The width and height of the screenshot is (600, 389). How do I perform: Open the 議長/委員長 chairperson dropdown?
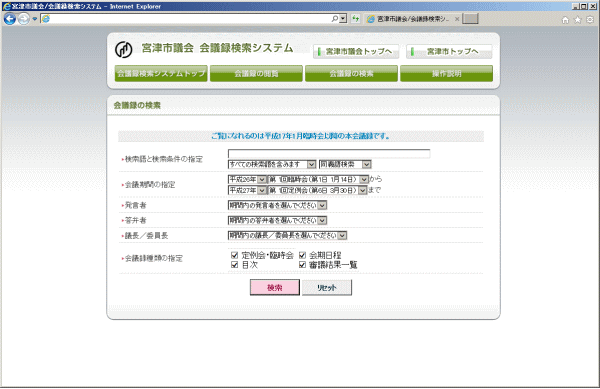coord(287,236)
